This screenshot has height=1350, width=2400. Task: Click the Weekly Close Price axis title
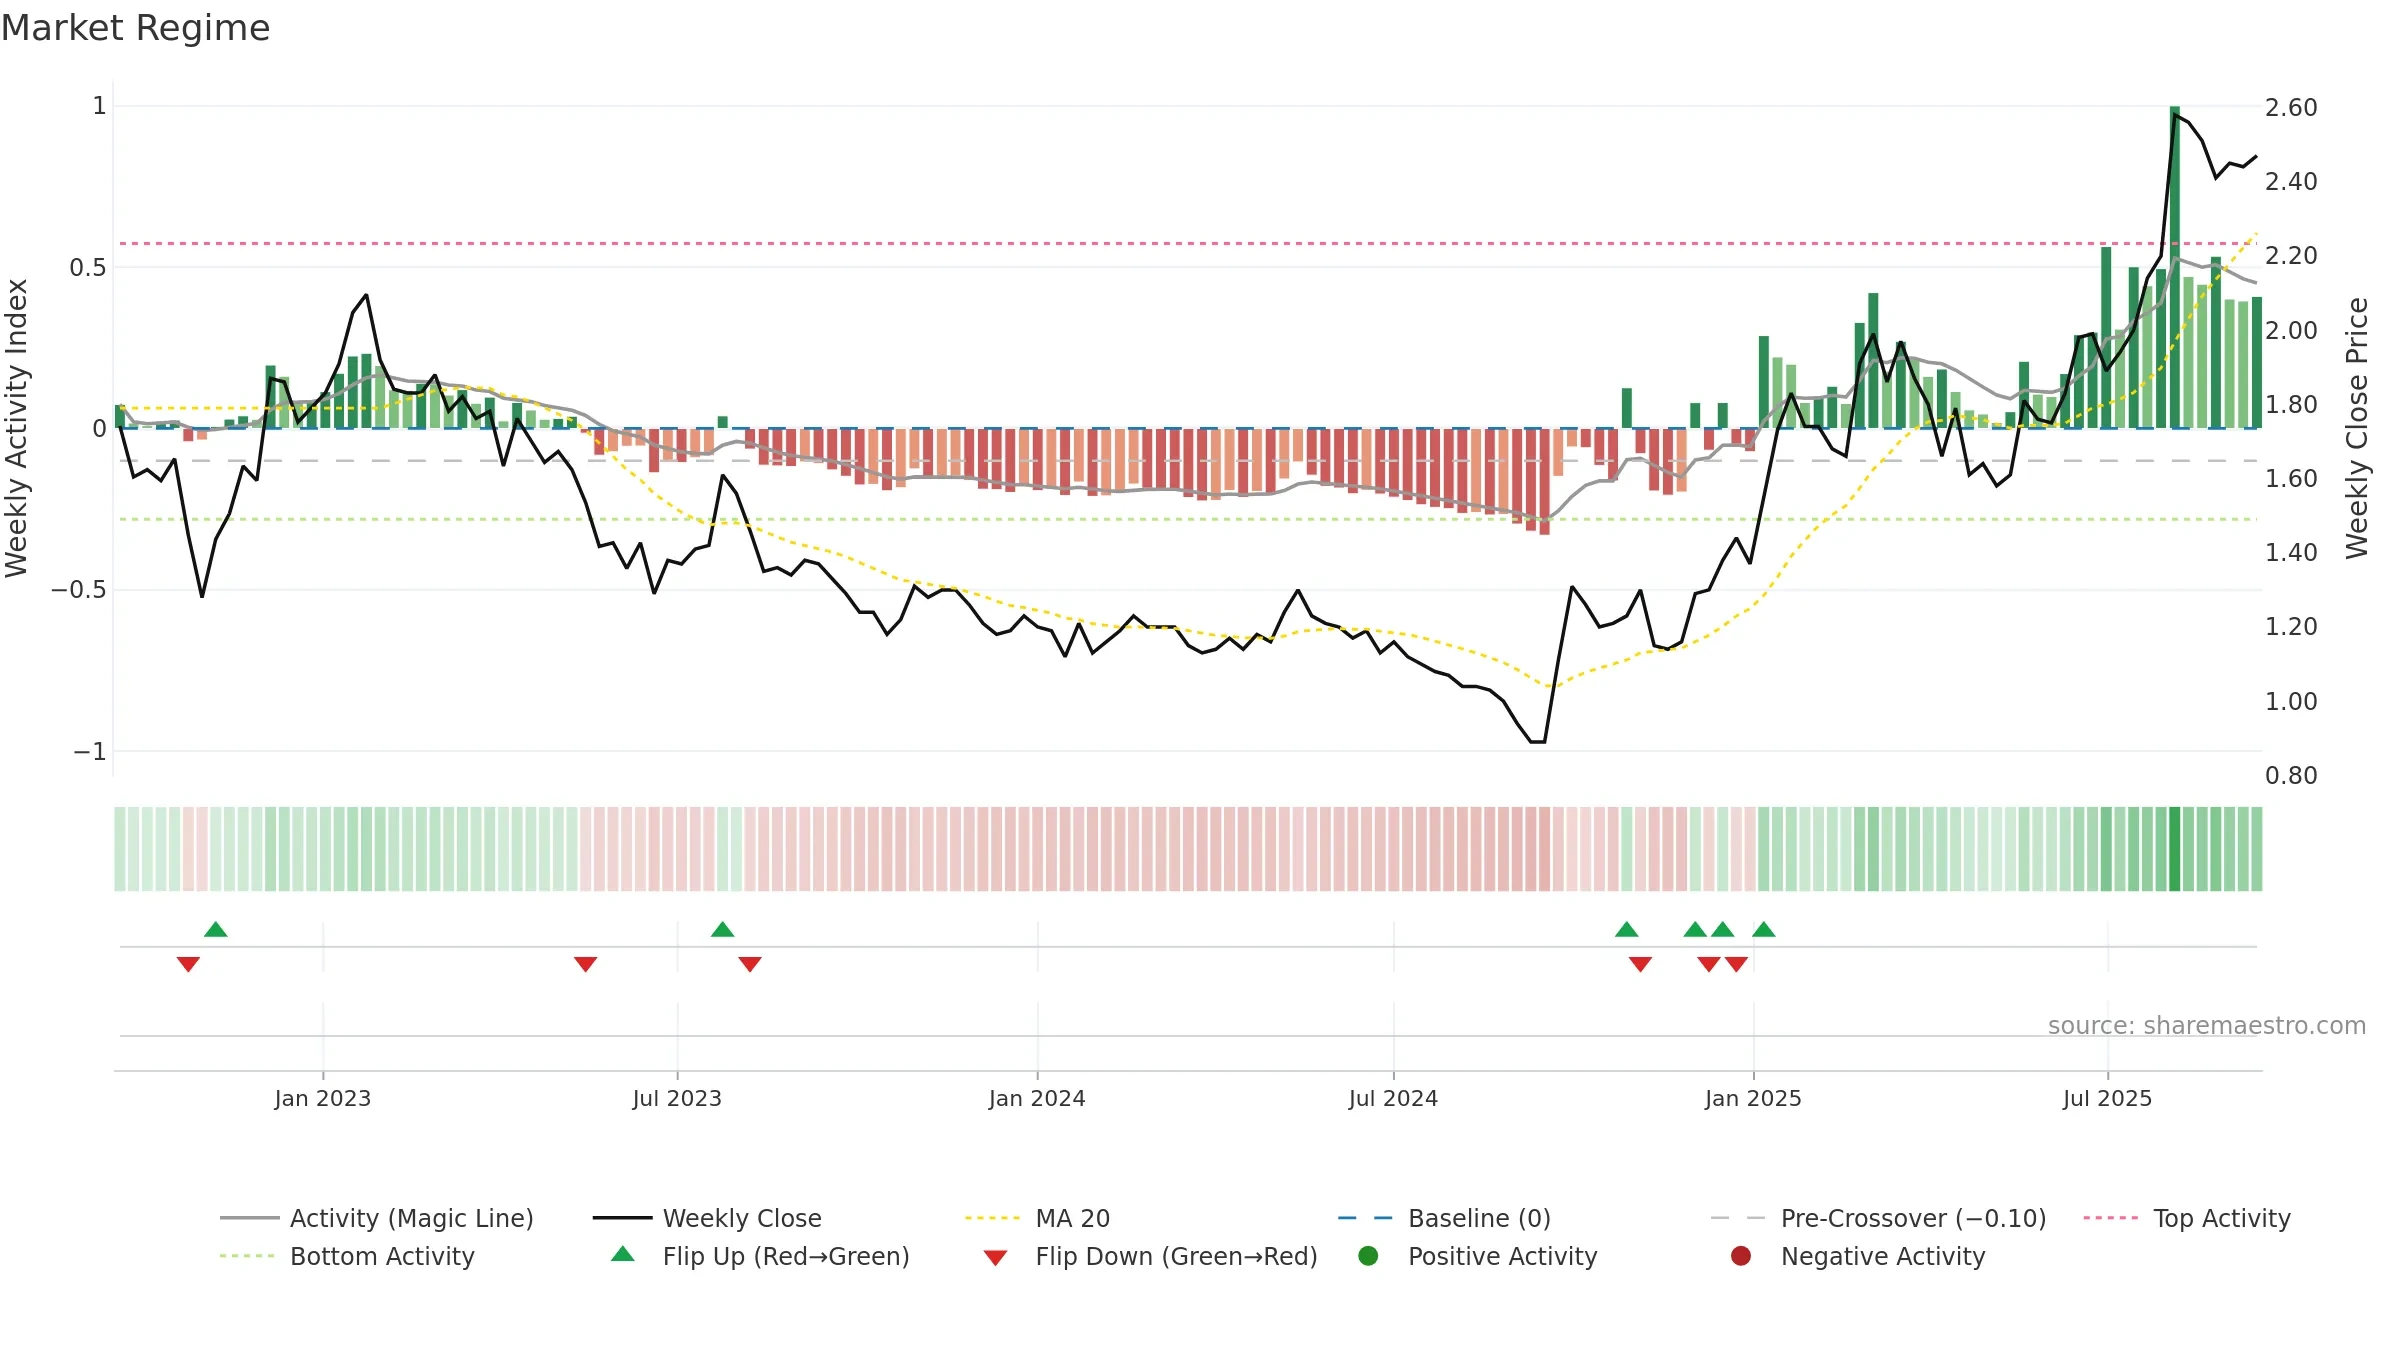click(x=2357, y=428)
